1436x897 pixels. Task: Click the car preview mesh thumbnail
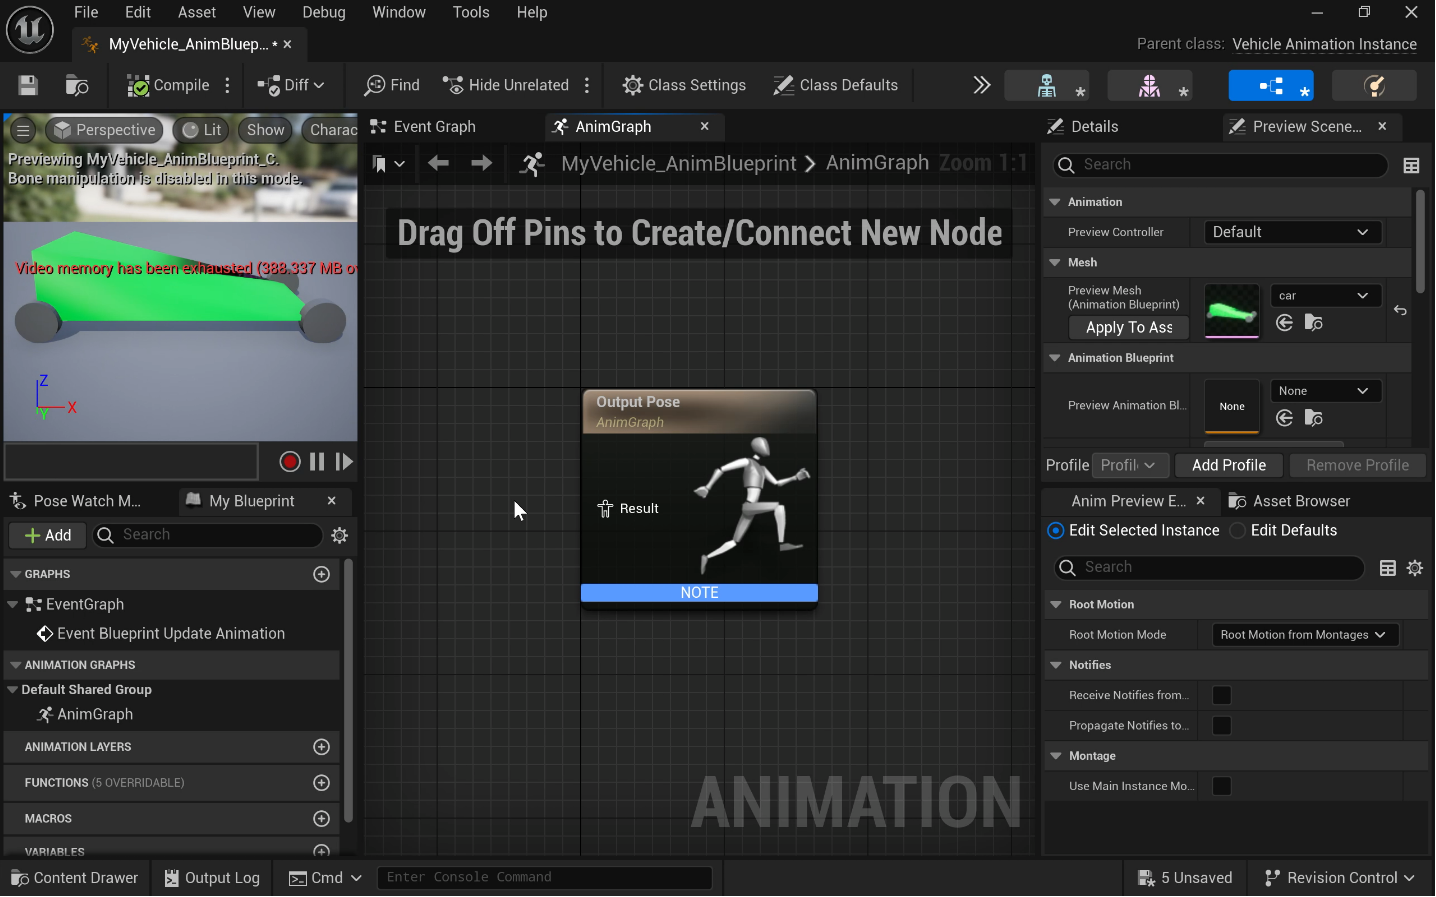(1232, 311)
